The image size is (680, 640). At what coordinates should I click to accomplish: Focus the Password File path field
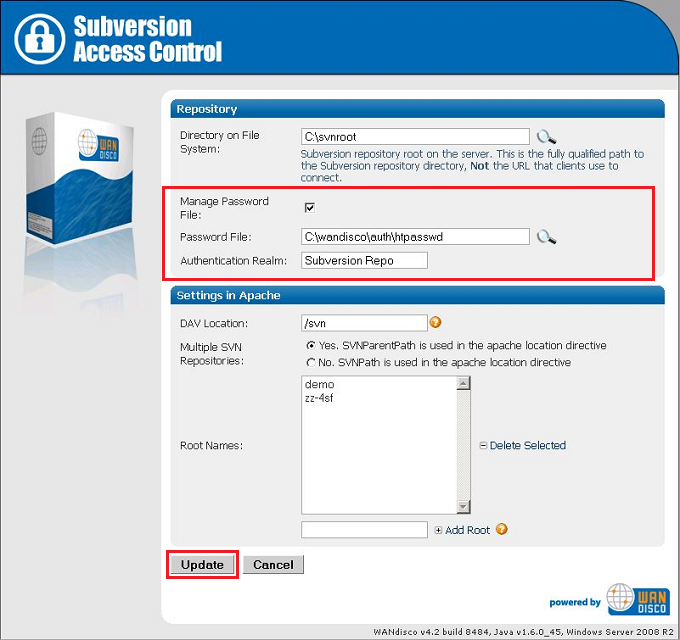[x=415, y=237]
